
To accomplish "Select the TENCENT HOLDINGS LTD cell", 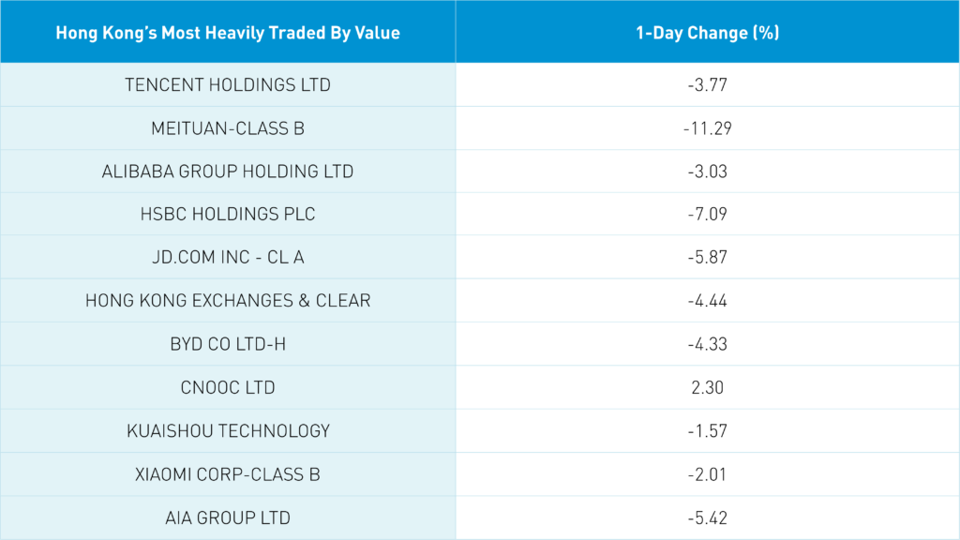I will [x=228, y=85].
